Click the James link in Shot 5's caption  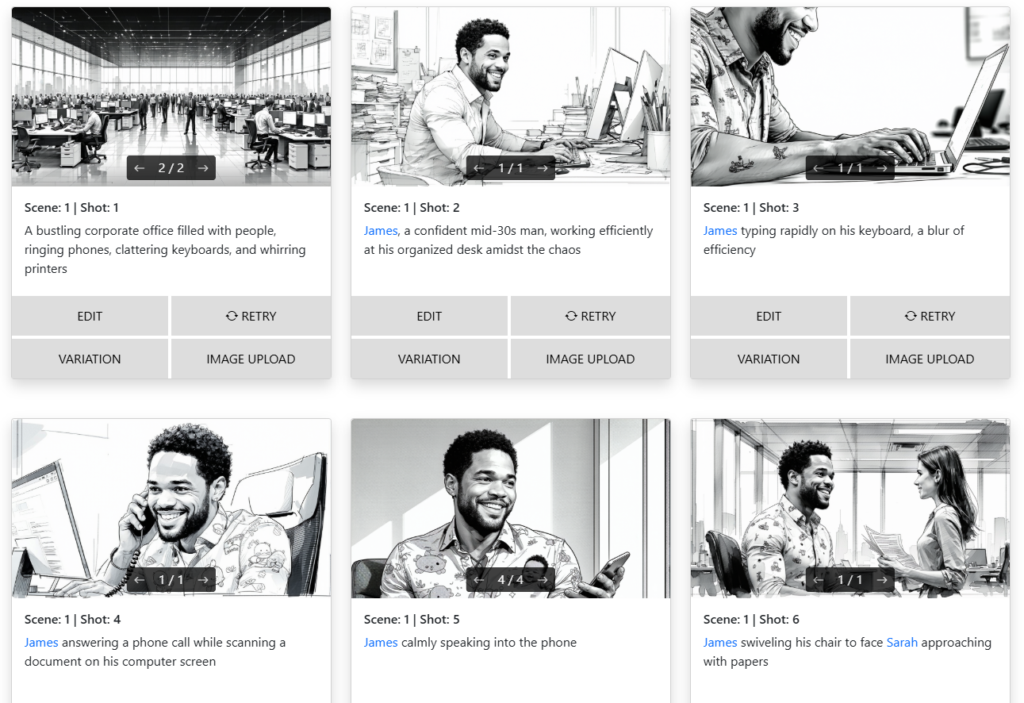coord(380,642)
